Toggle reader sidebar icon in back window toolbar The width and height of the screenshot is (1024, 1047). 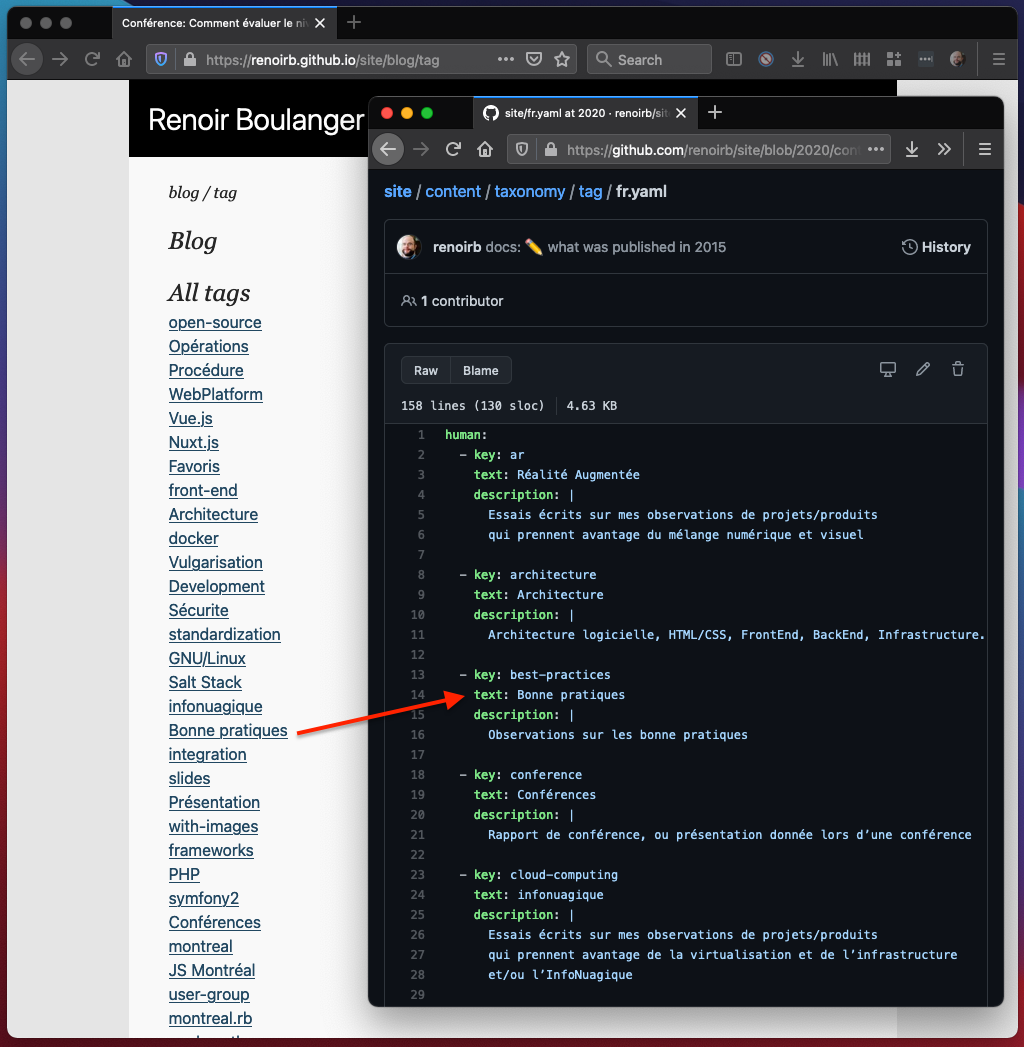[734, 59]
